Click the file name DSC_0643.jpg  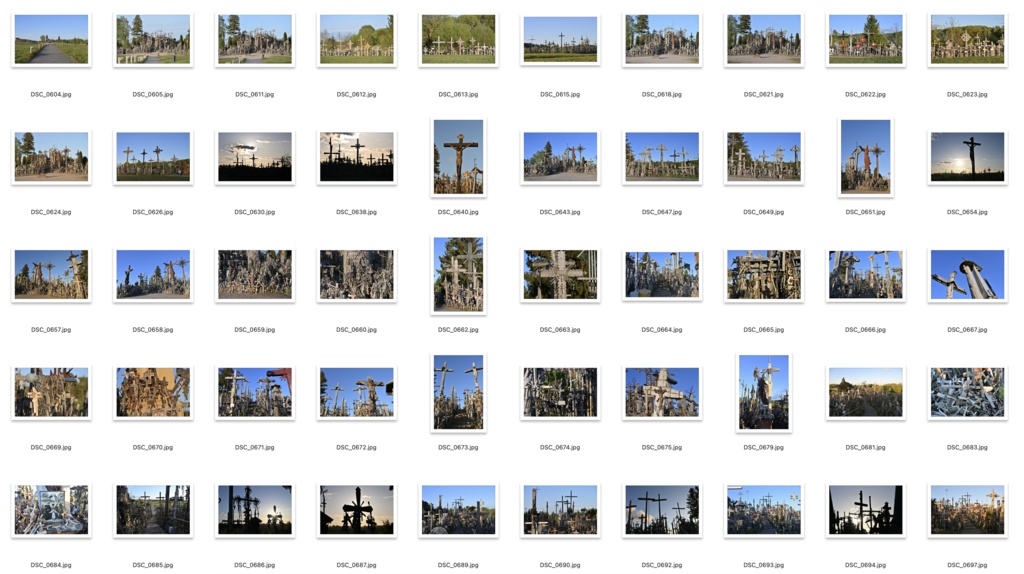(x=560, y=212)
